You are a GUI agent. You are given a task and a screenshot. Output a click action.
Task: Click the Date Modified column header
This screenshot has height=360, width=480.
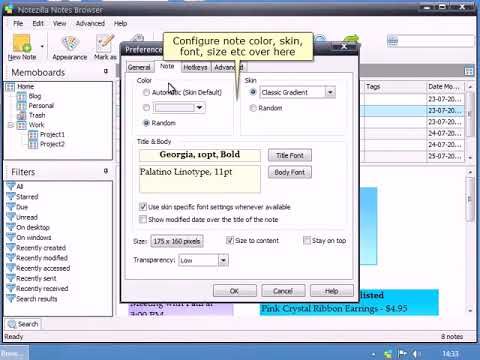point(445,87)
